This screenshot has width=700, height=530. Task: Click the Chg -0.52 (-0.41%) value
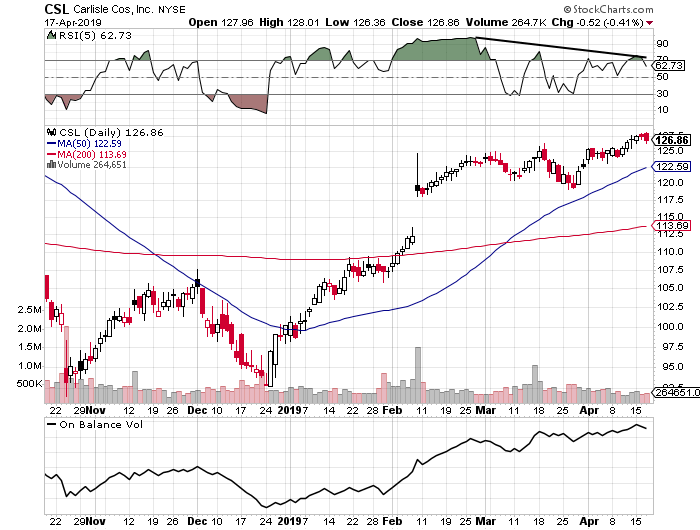(x=597, y=22)
